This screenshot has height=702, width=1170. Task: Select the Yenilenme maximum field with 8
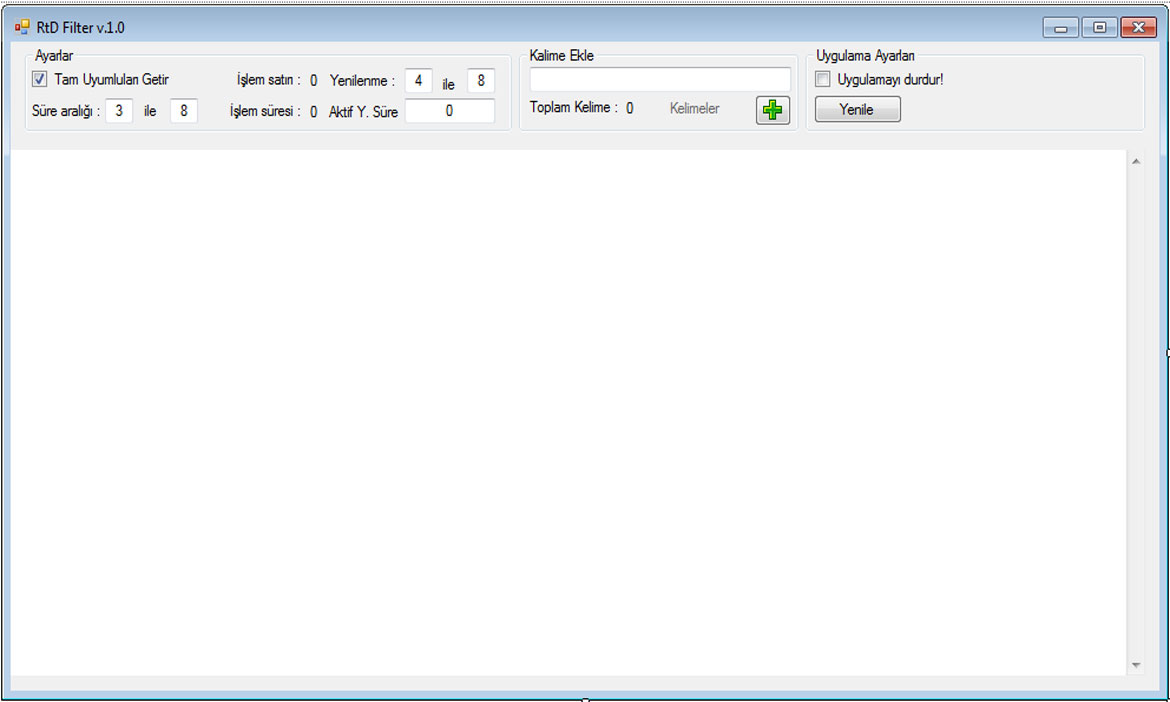(x=481, y=81)
